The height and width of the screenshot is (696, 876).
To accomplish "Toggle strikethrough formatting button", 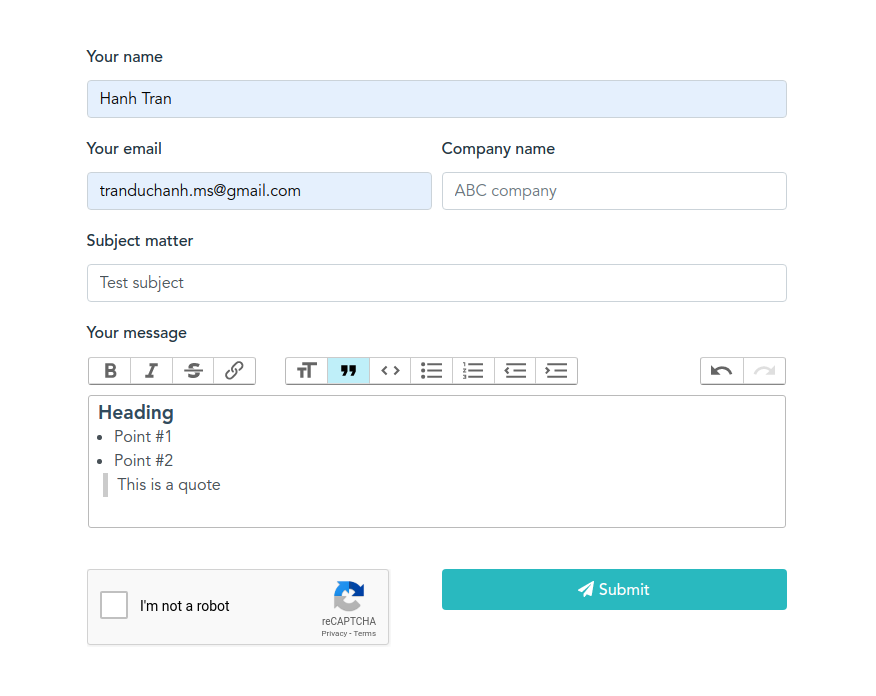I will pos(193,371).
